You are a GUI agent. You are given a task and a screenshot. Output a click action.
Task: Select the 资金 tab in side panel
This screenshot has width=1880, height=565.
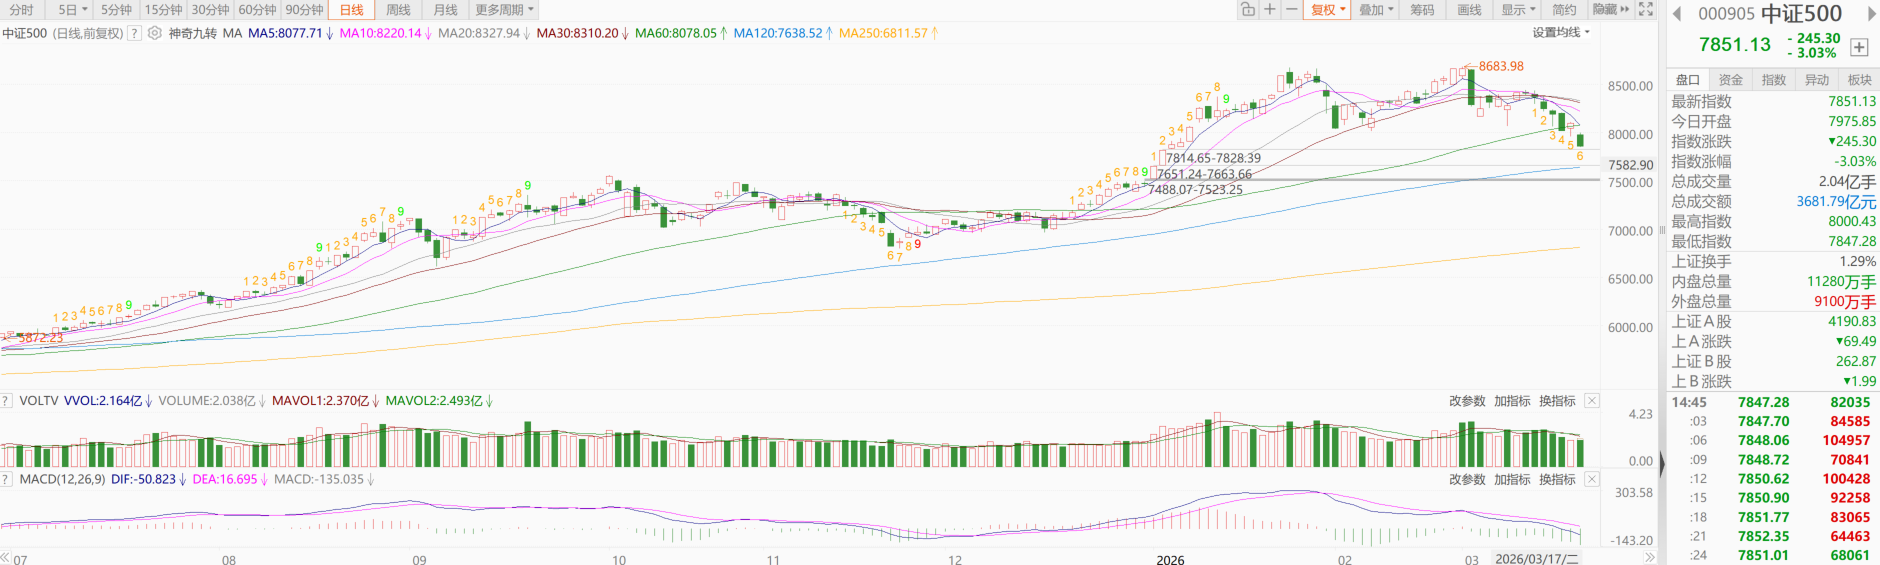(x=1730, y=80)
